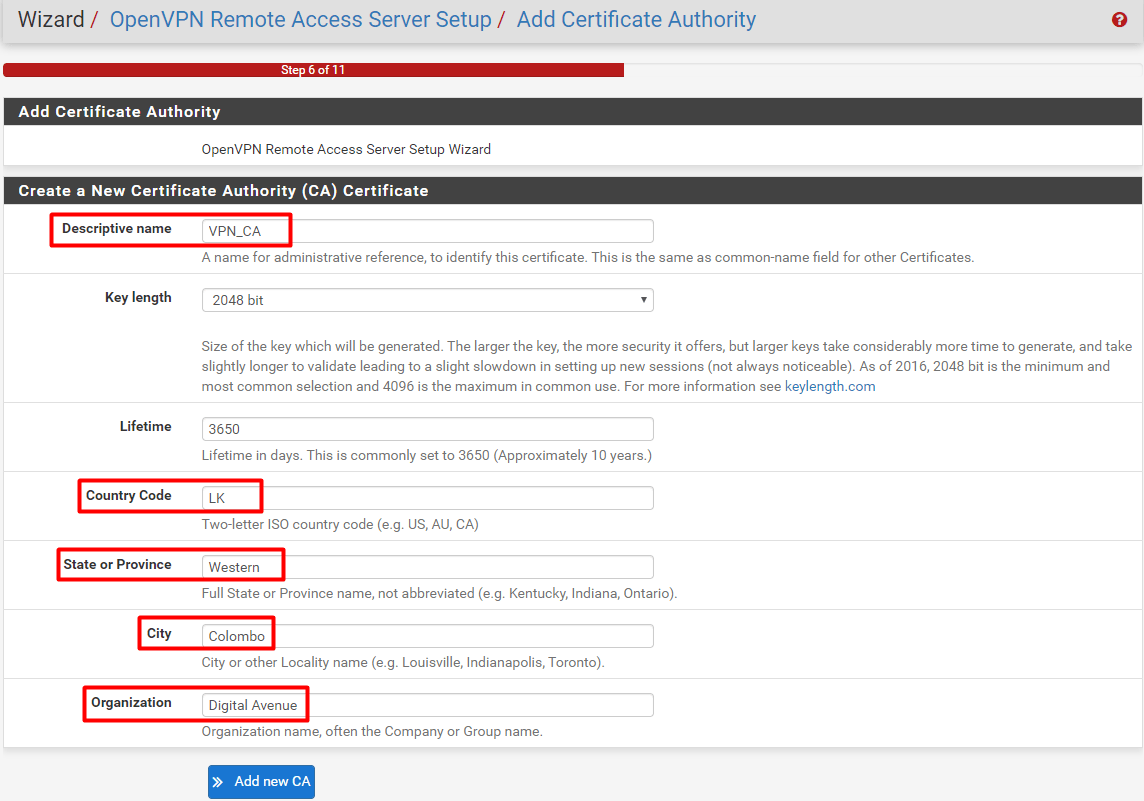Select the State or Province text box
1144x801 pixels.
427,567
